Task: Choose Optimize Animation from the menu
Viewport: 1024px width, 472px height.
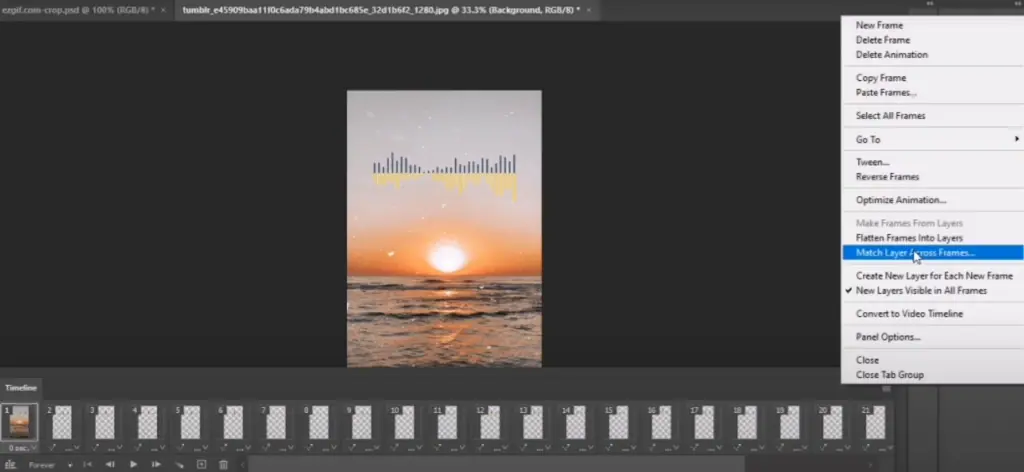Action: [900, 200]
